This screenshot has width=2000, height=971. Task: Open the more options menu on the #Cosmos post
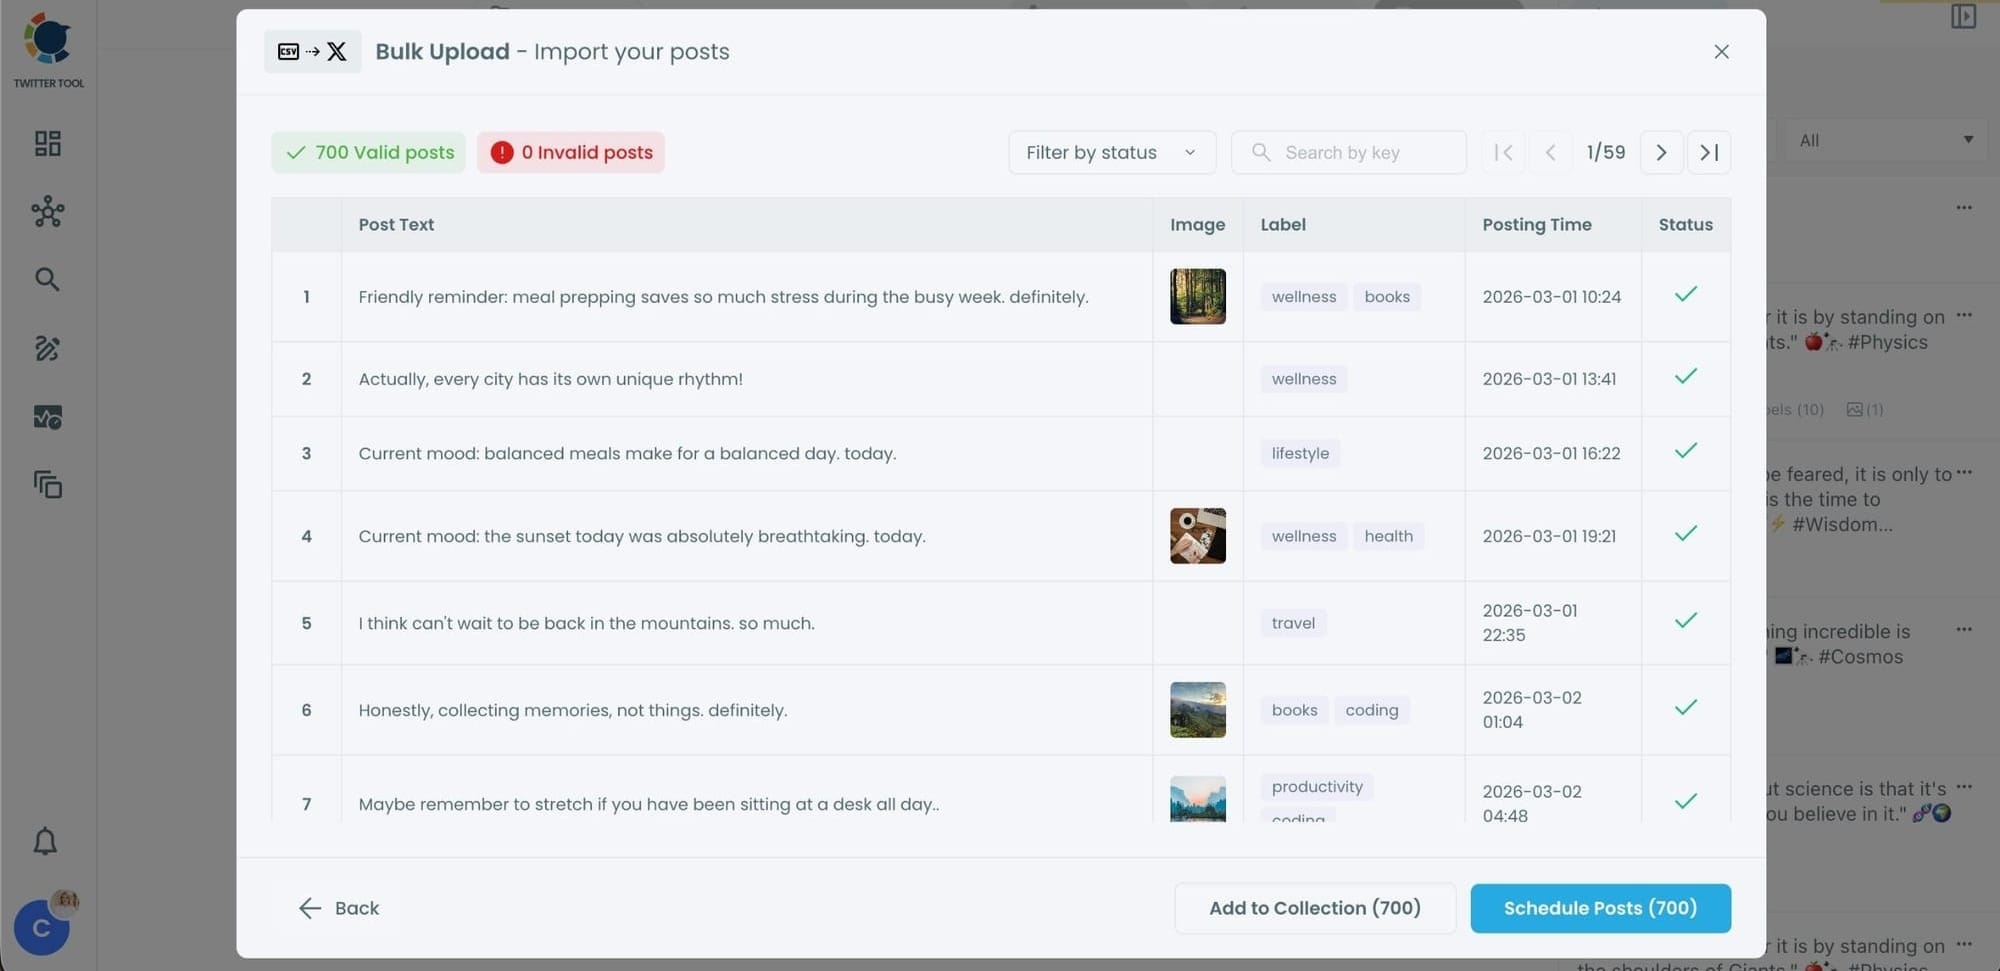coord(1964,629)
